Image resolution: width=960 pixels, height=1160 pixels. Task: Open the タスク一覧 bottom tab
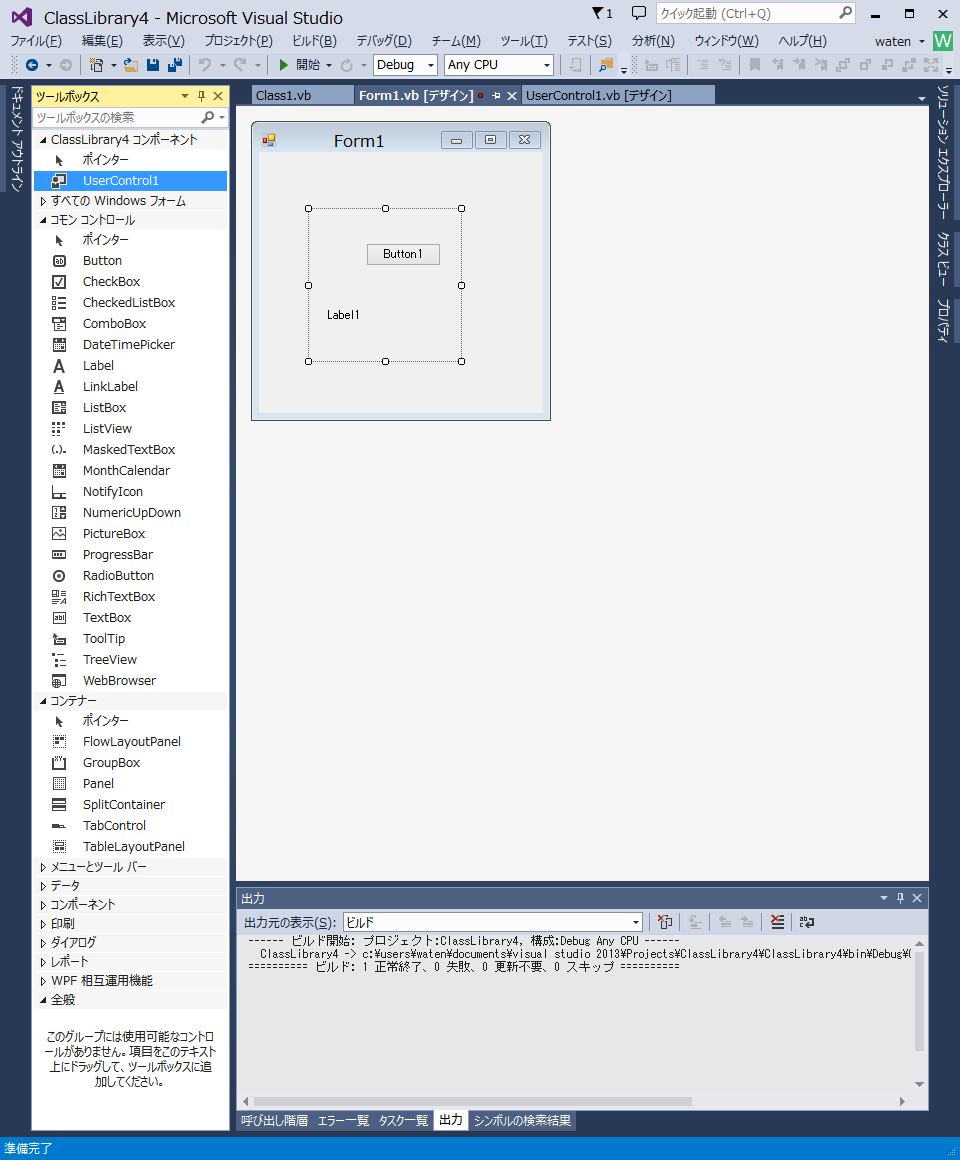403,1121
